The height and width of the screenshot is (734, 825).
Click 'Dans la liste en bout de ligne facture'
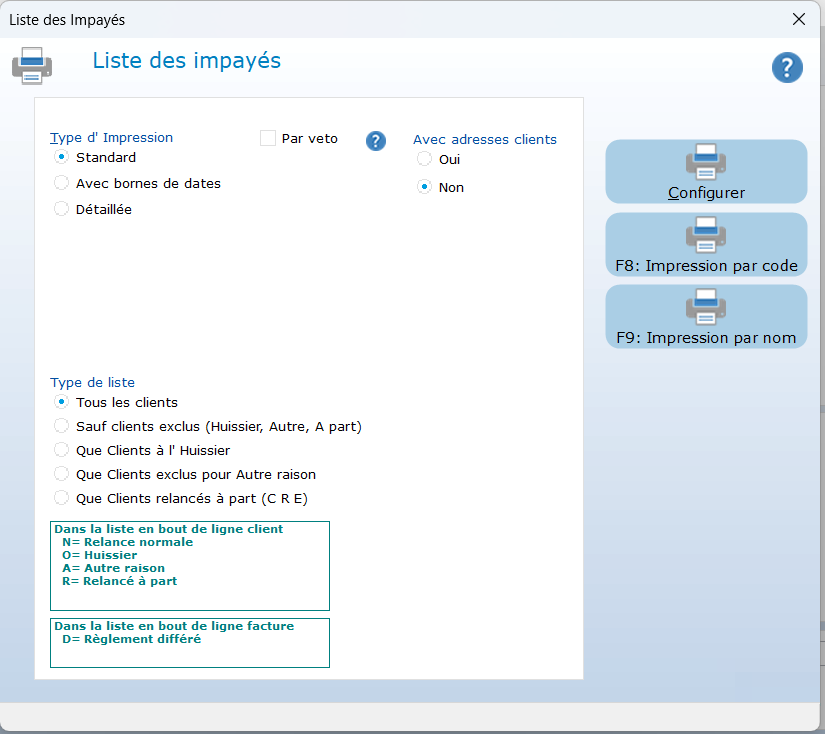(174, 626)
